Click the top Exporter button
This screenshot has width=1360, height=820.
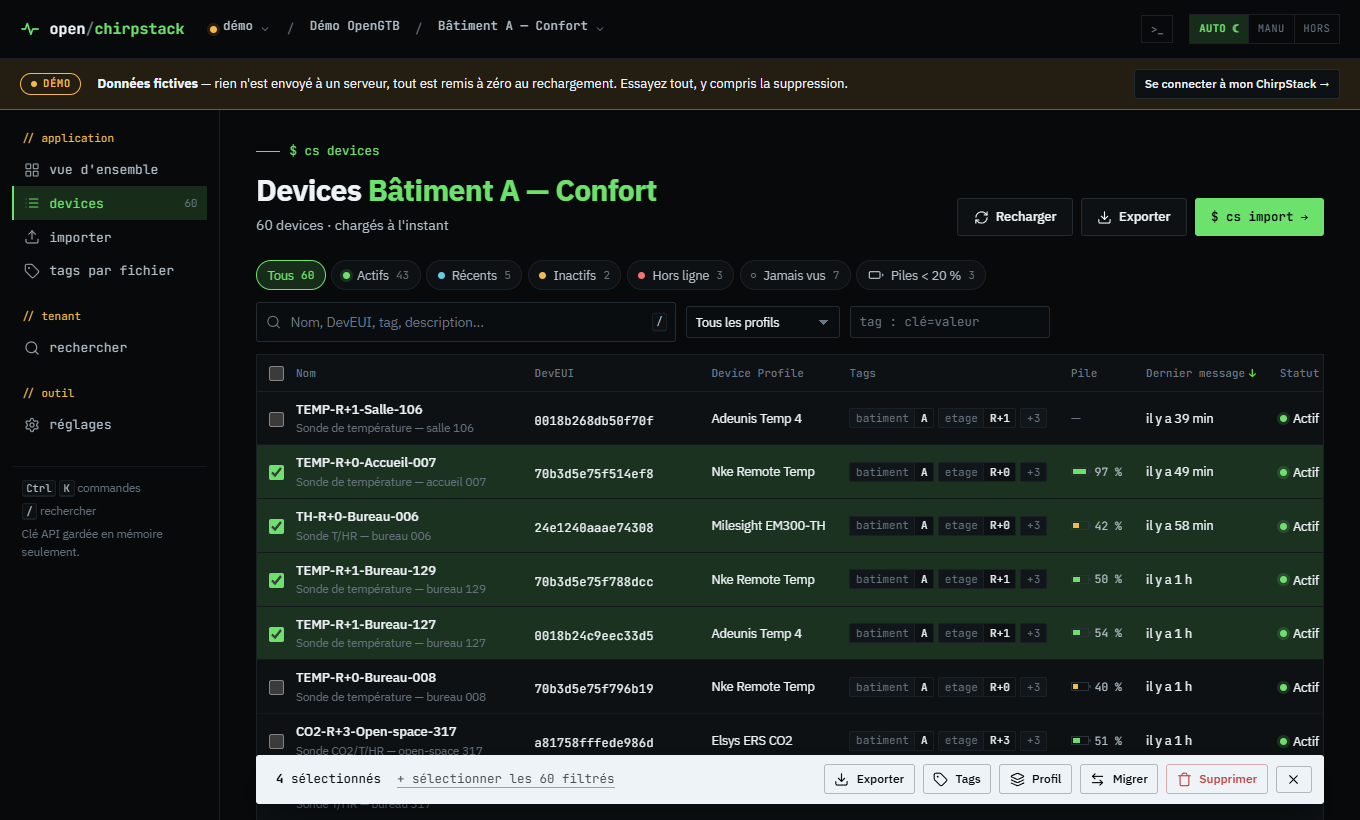pos(1134,217)
